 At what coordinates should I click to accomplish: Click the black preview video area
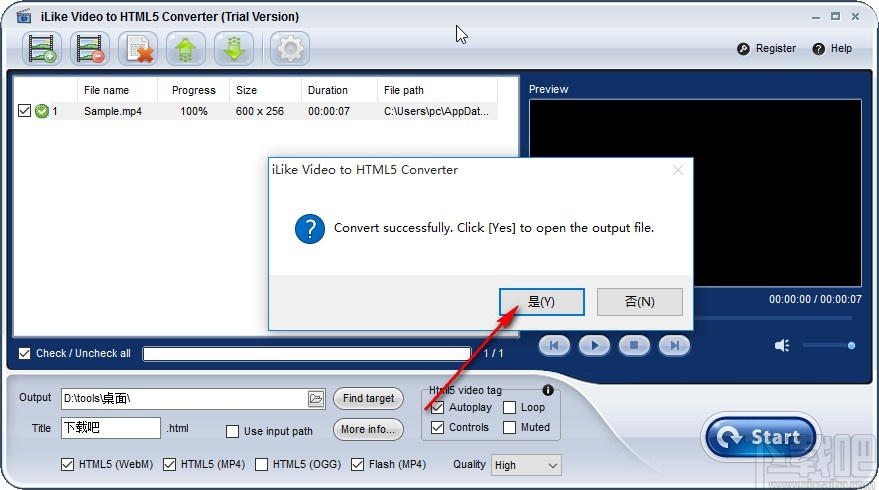(x=695, y=193)
